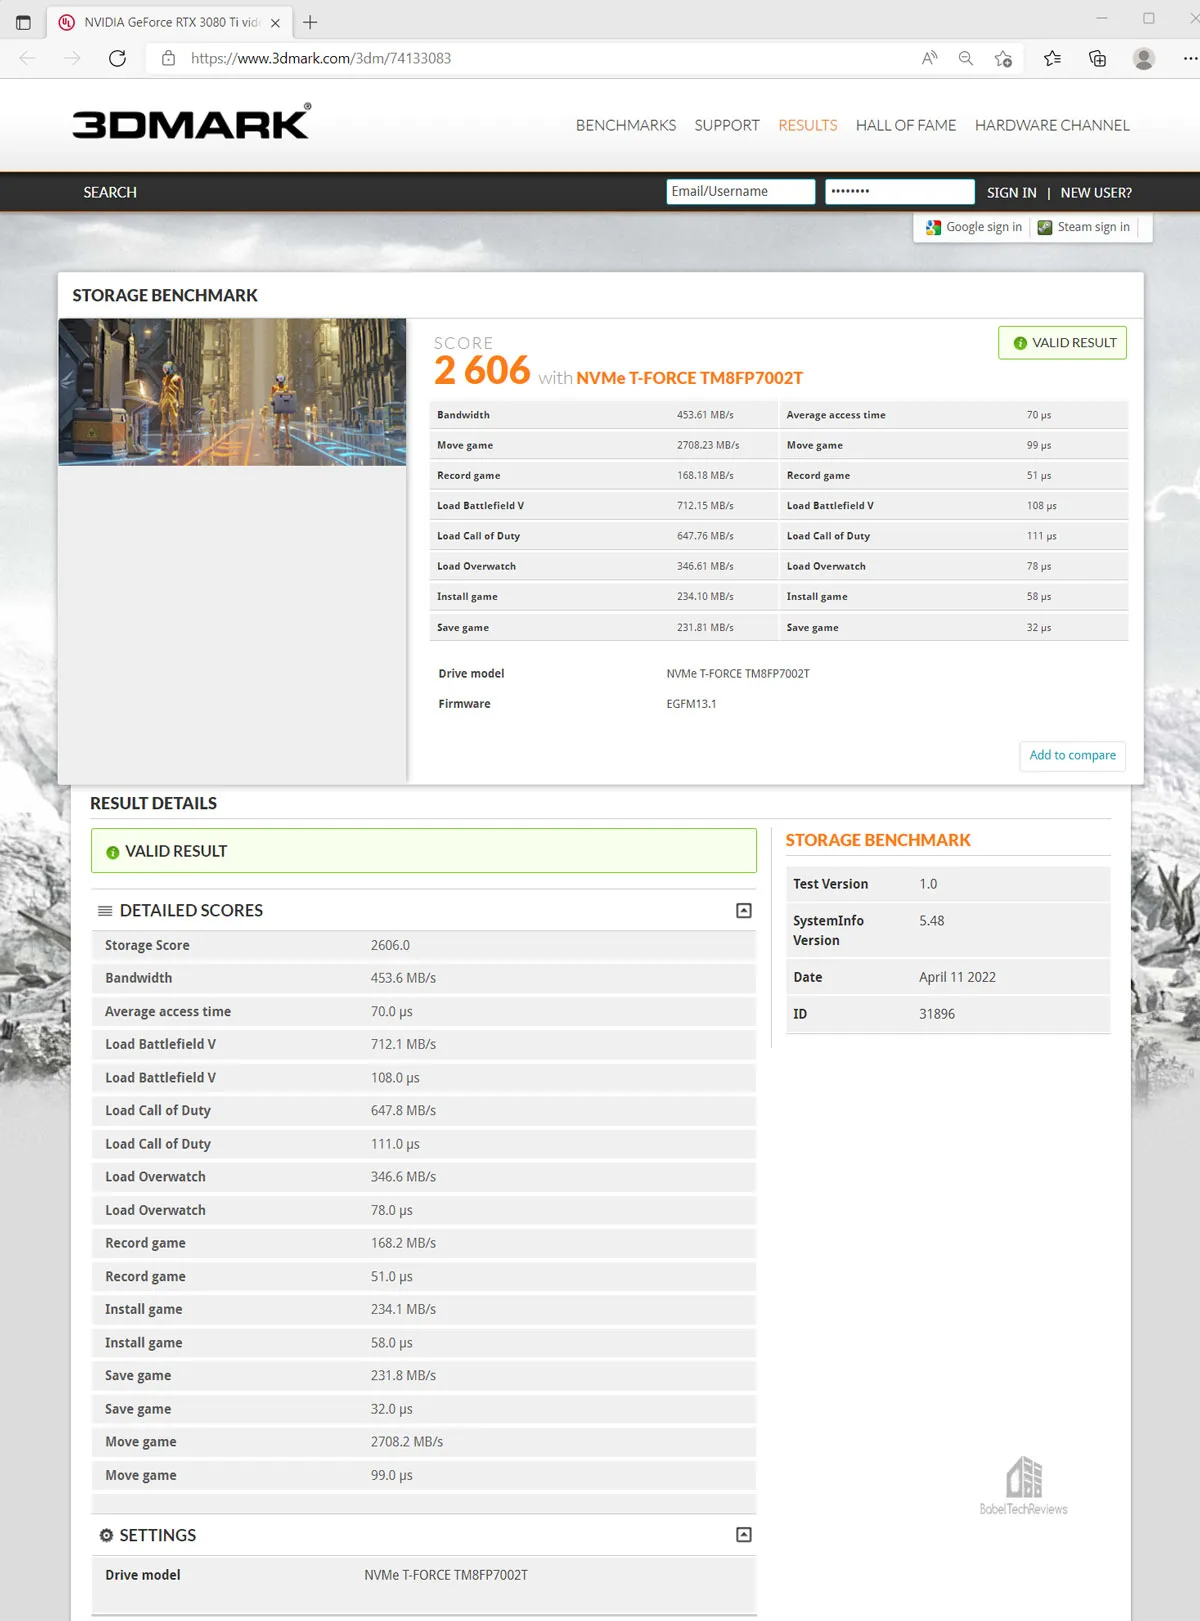Click the Email/Username input field
The image size is (1200, 1621).
pos(741,191)
